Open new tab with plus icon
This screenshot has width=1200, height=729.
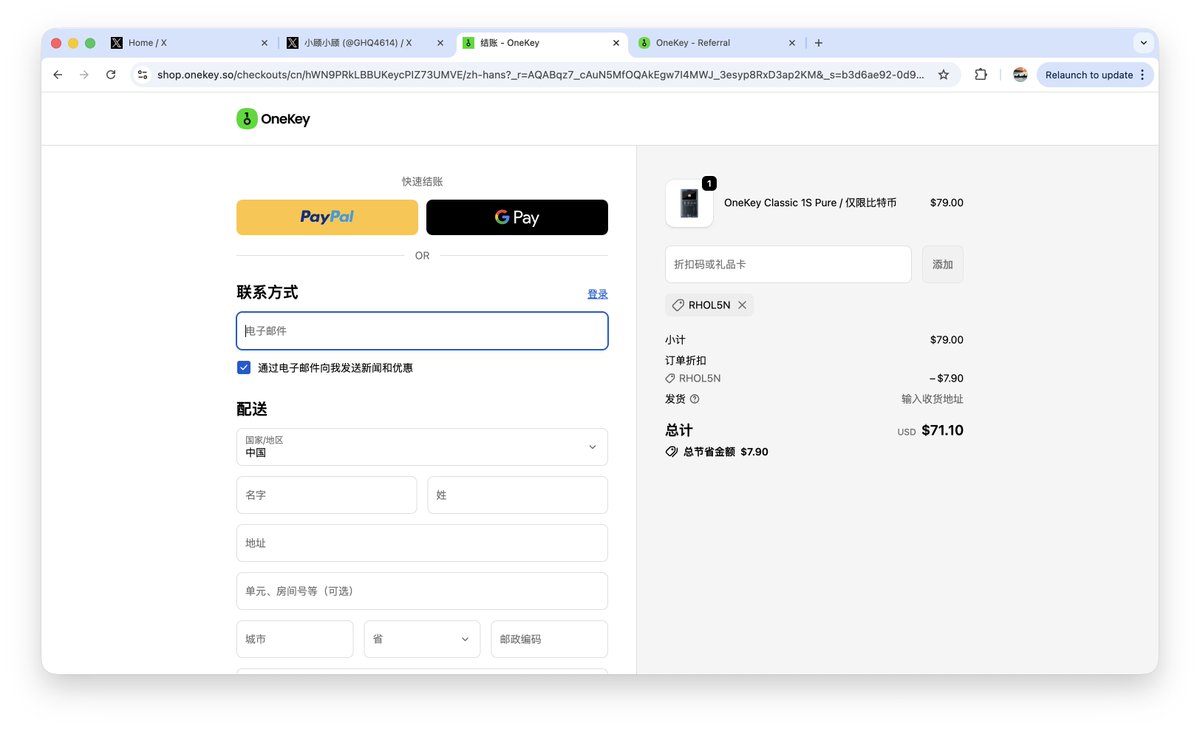click(x=819, y=43)
